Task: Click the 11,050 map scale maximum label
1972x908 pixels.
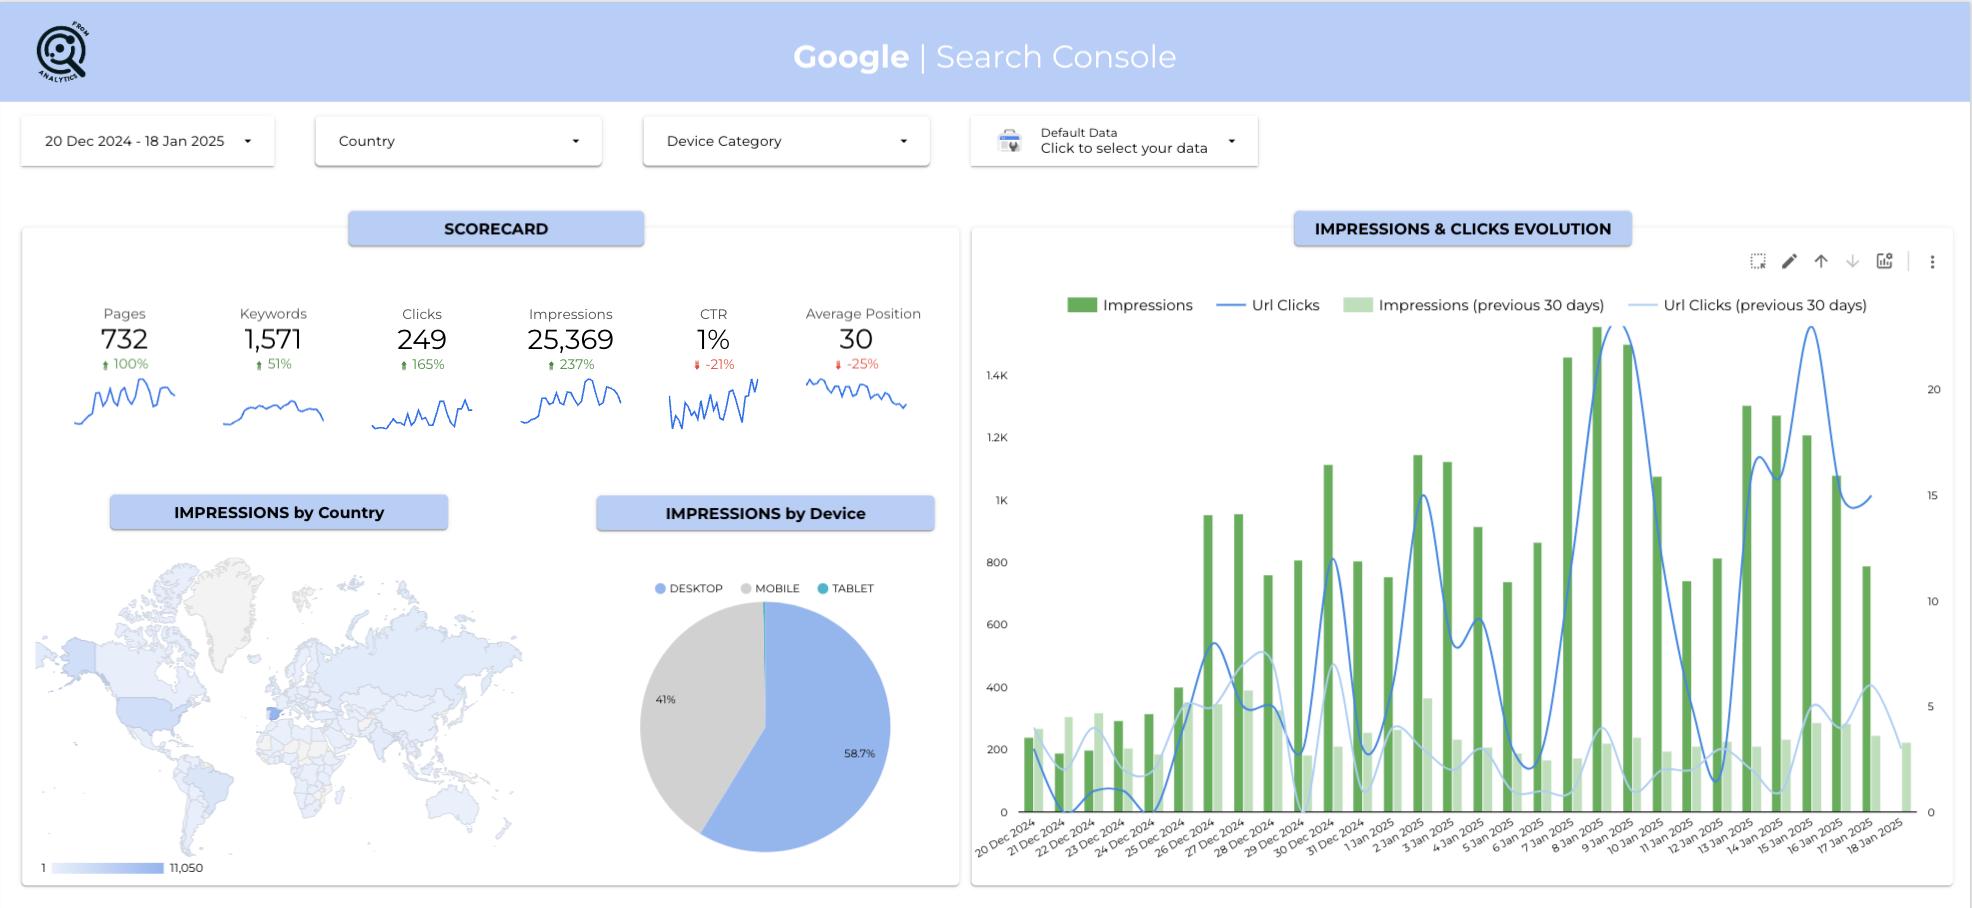Action: point(186,868)
